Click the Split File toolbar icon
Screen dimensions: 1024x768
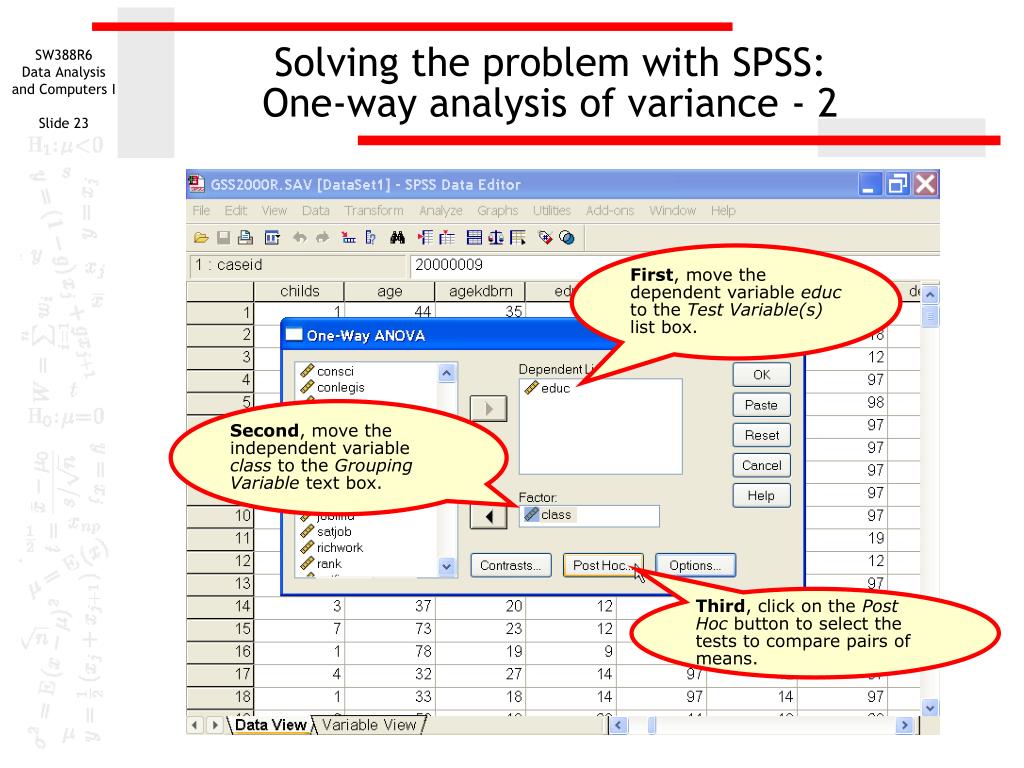pos(475,238)
